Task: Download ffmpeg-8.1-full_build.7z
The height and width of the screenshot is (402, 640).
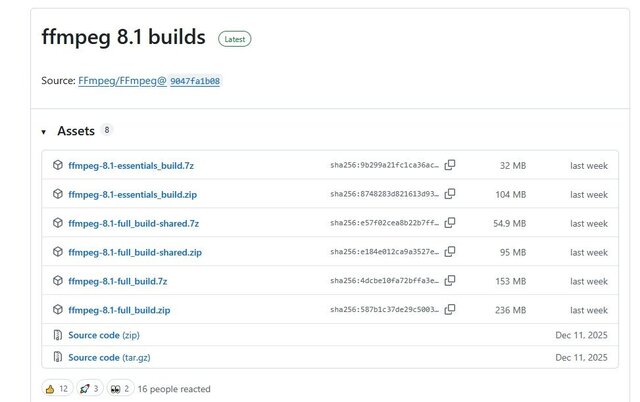Action: pyautogui.click(x=117, y=281)
